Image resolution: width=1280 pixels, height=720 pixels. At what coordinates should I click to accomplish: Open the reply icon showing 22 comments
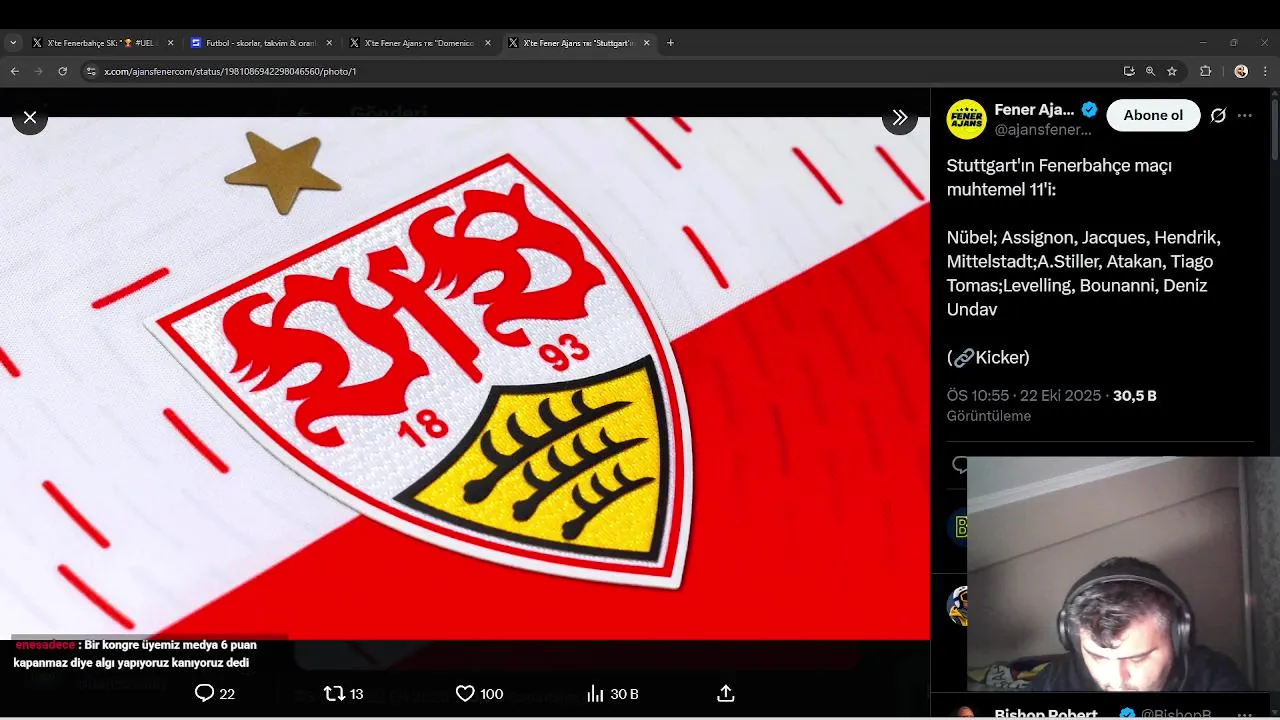coord(214,693)
